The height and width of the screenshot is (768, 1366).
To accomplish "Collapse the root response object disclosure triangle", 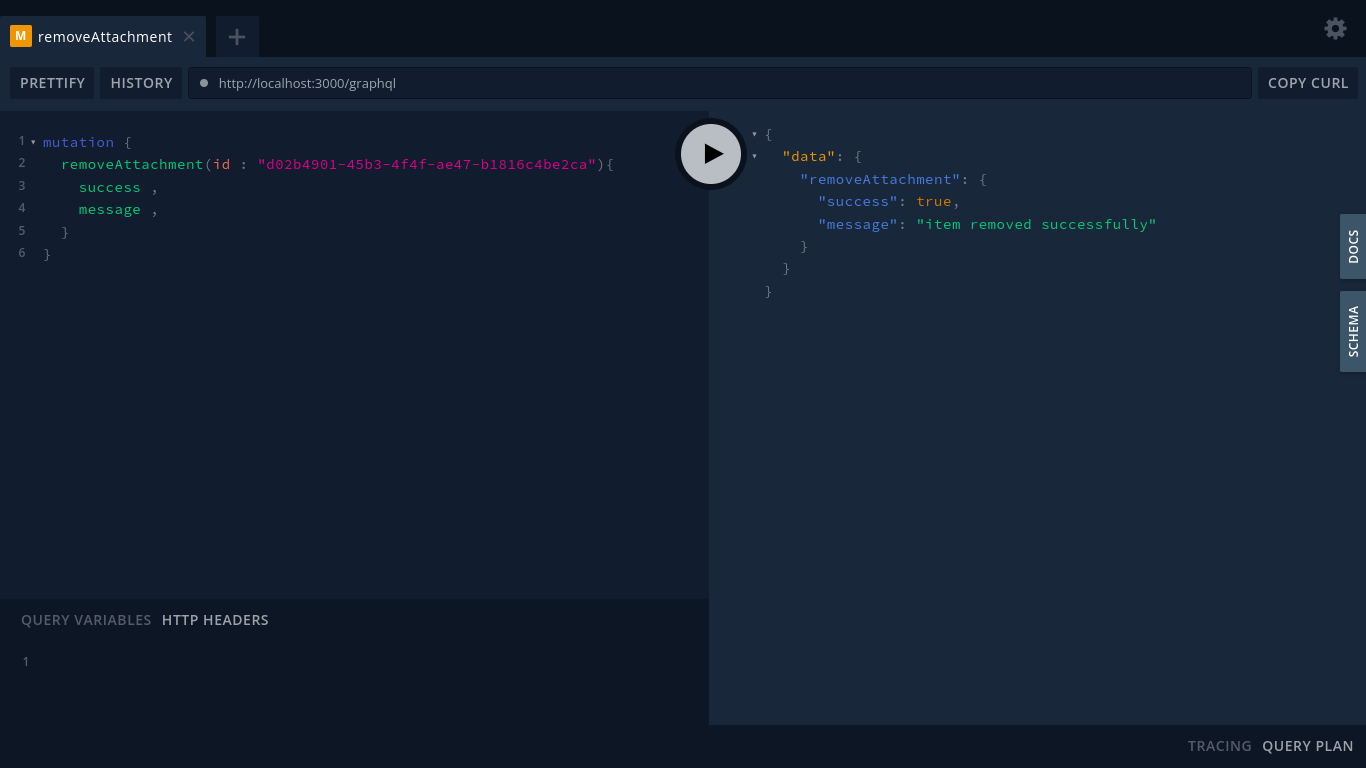I will 755,133.
